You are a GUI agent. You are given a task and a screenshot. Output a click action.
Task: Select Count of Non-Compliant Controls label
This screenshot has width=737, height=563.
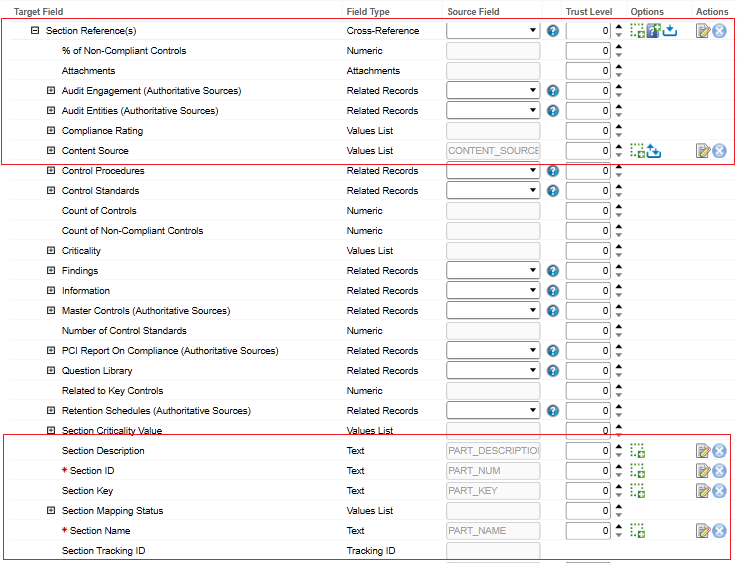[133, 231]
